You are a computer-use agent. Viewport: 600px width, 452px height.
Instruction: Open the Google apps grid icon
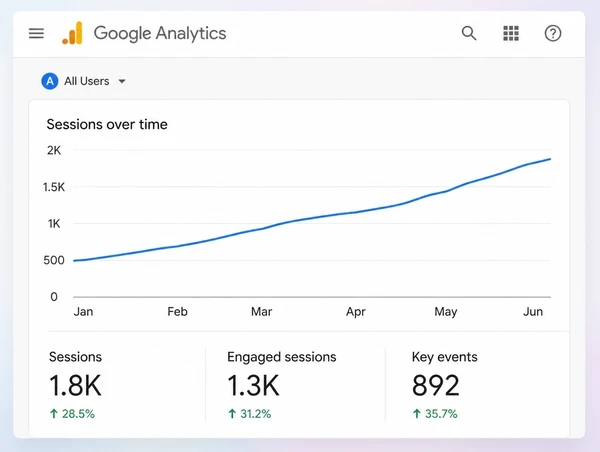[x=511, y=33]
